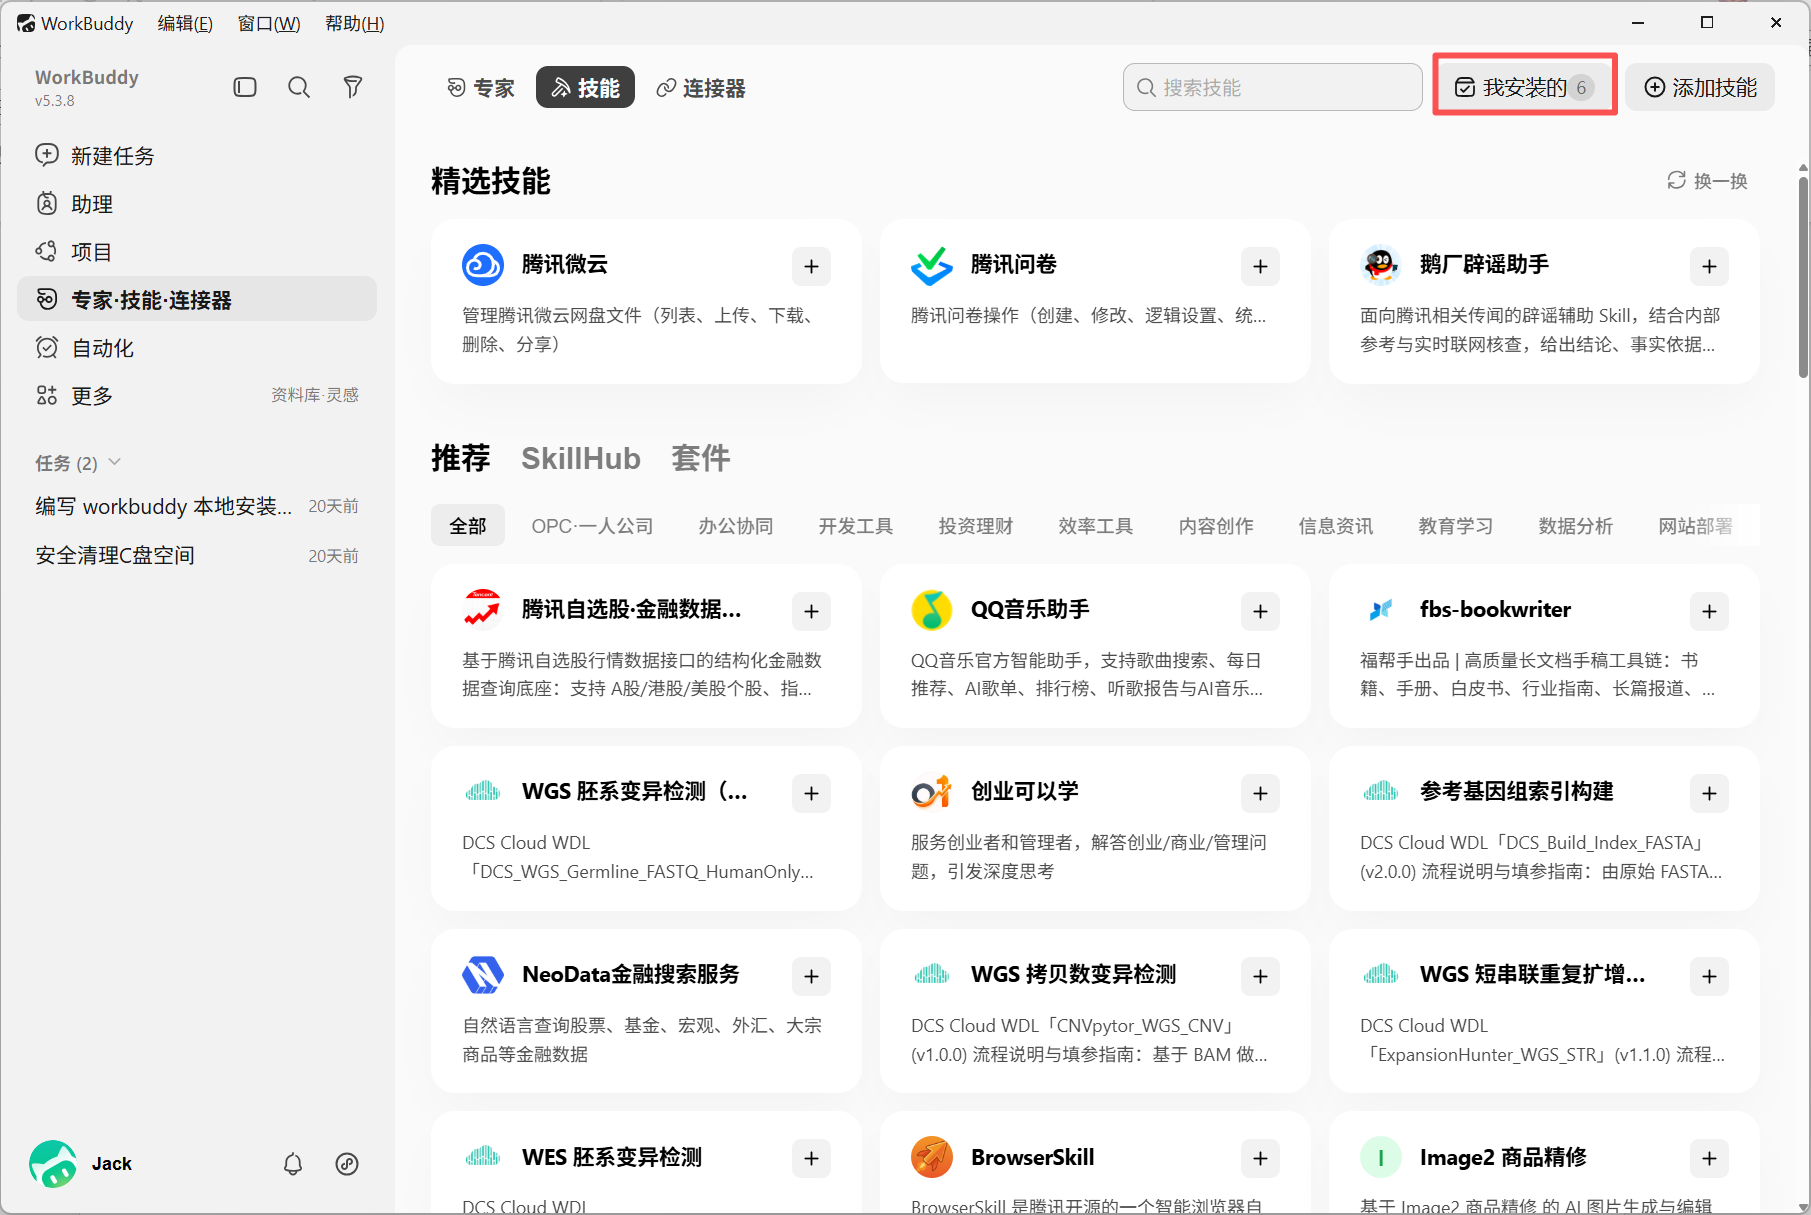Image resolution: width=1811 pixels, height=1215 pixels.
Task: Switch to the 连接器 tab
Action: pyautogui.click(x=701, y=88)
